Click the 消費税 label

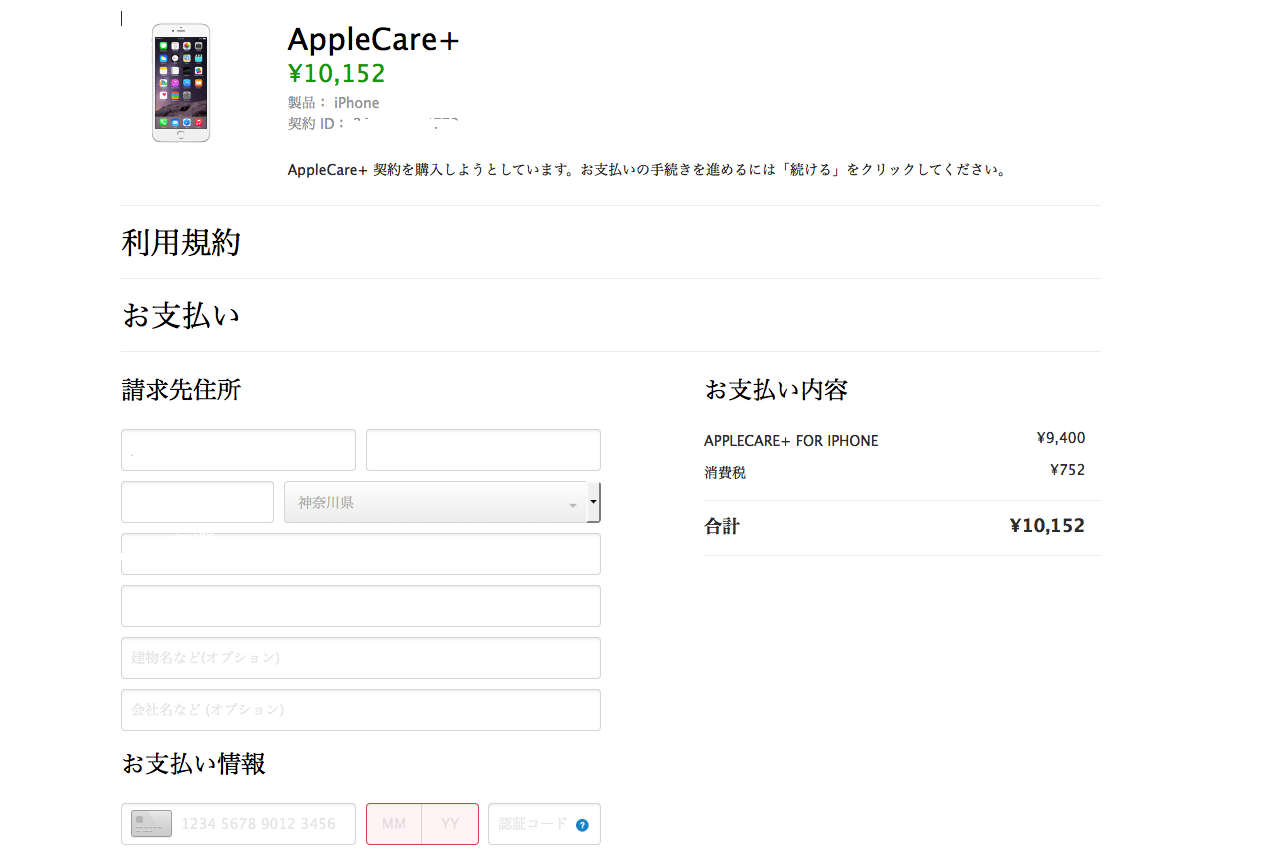point(725,473)
